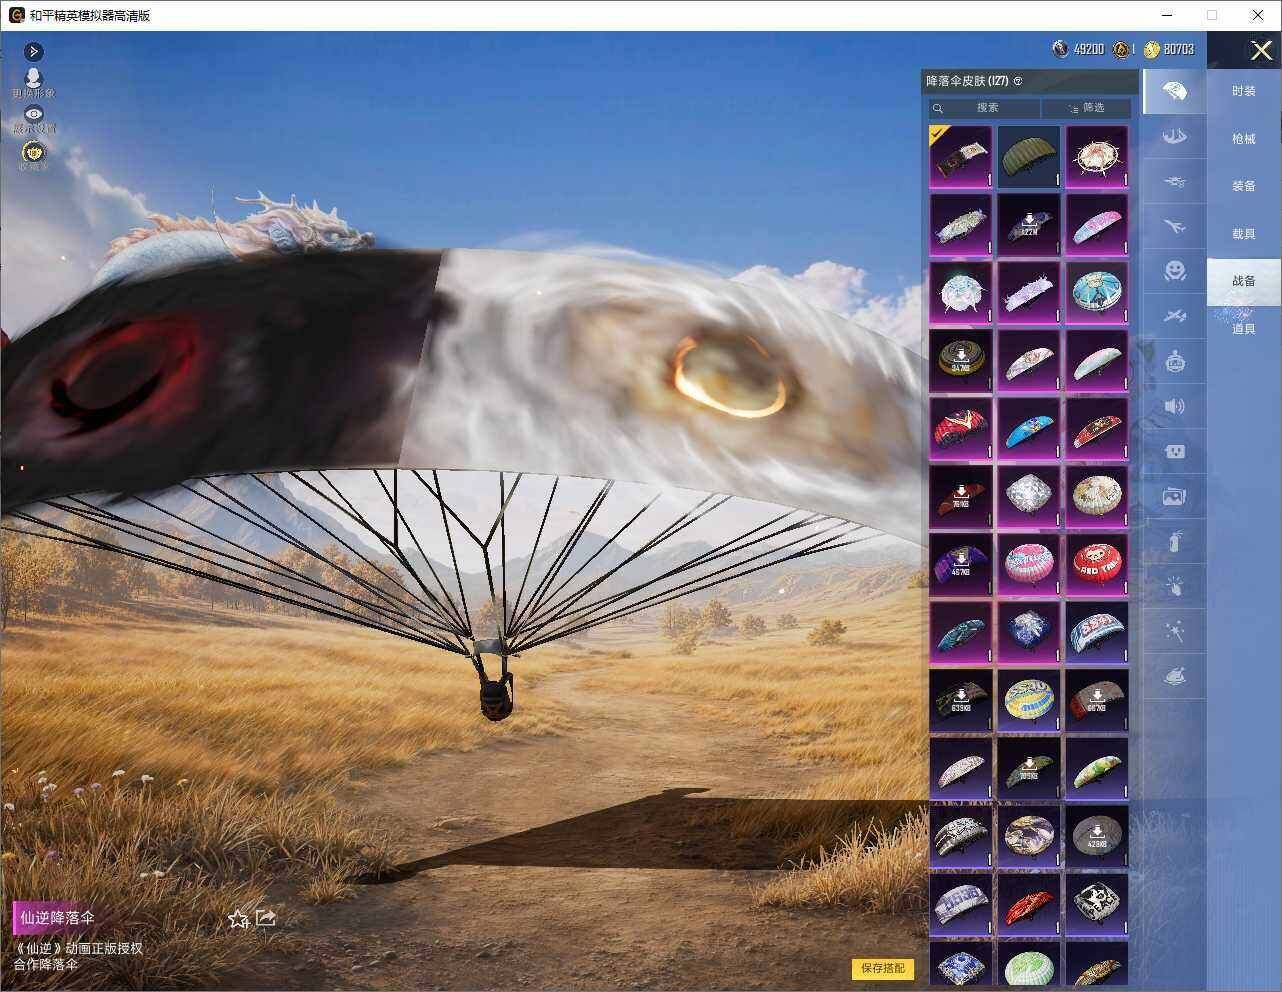Click the help icon beside 降落伞皮肤 (127)
This screenshot has width=1282, height=992.
pos(1018,81)
